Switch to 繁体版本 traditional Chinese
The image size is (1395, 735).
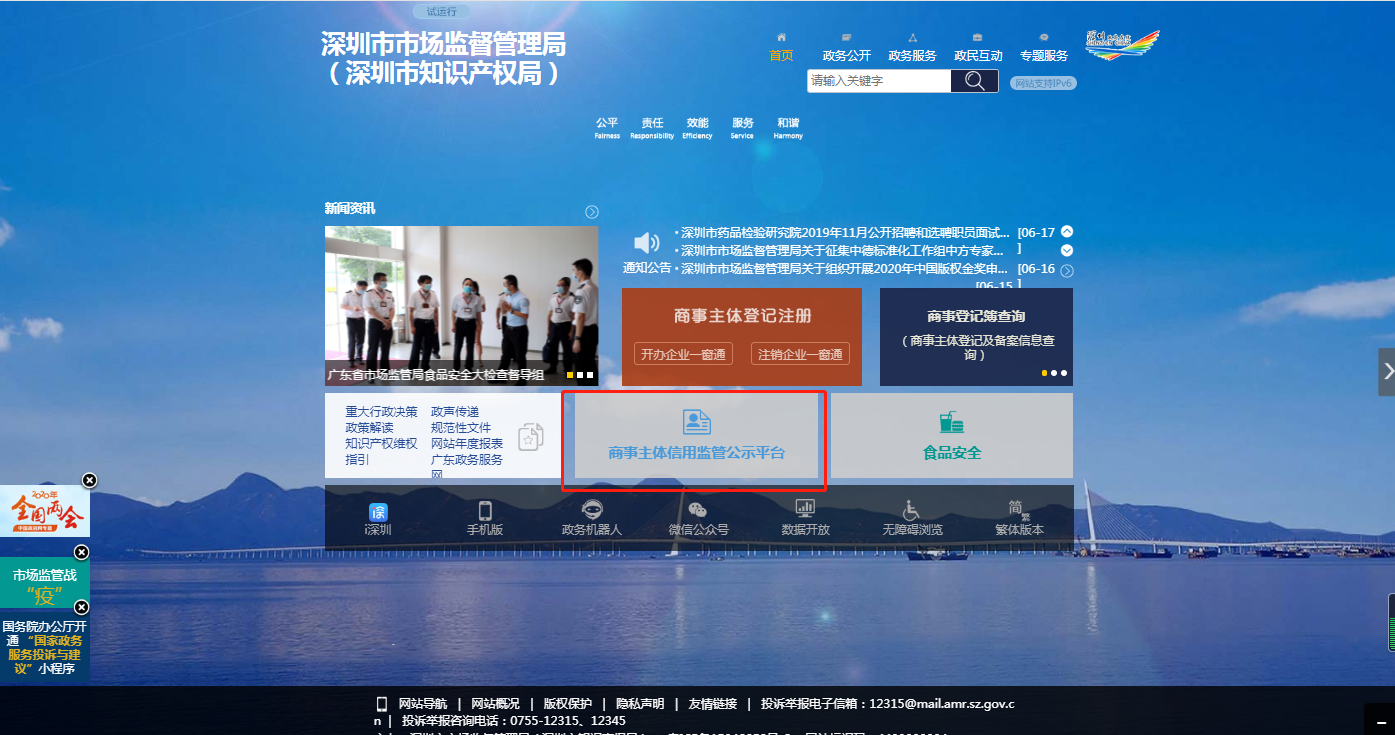1019,519
